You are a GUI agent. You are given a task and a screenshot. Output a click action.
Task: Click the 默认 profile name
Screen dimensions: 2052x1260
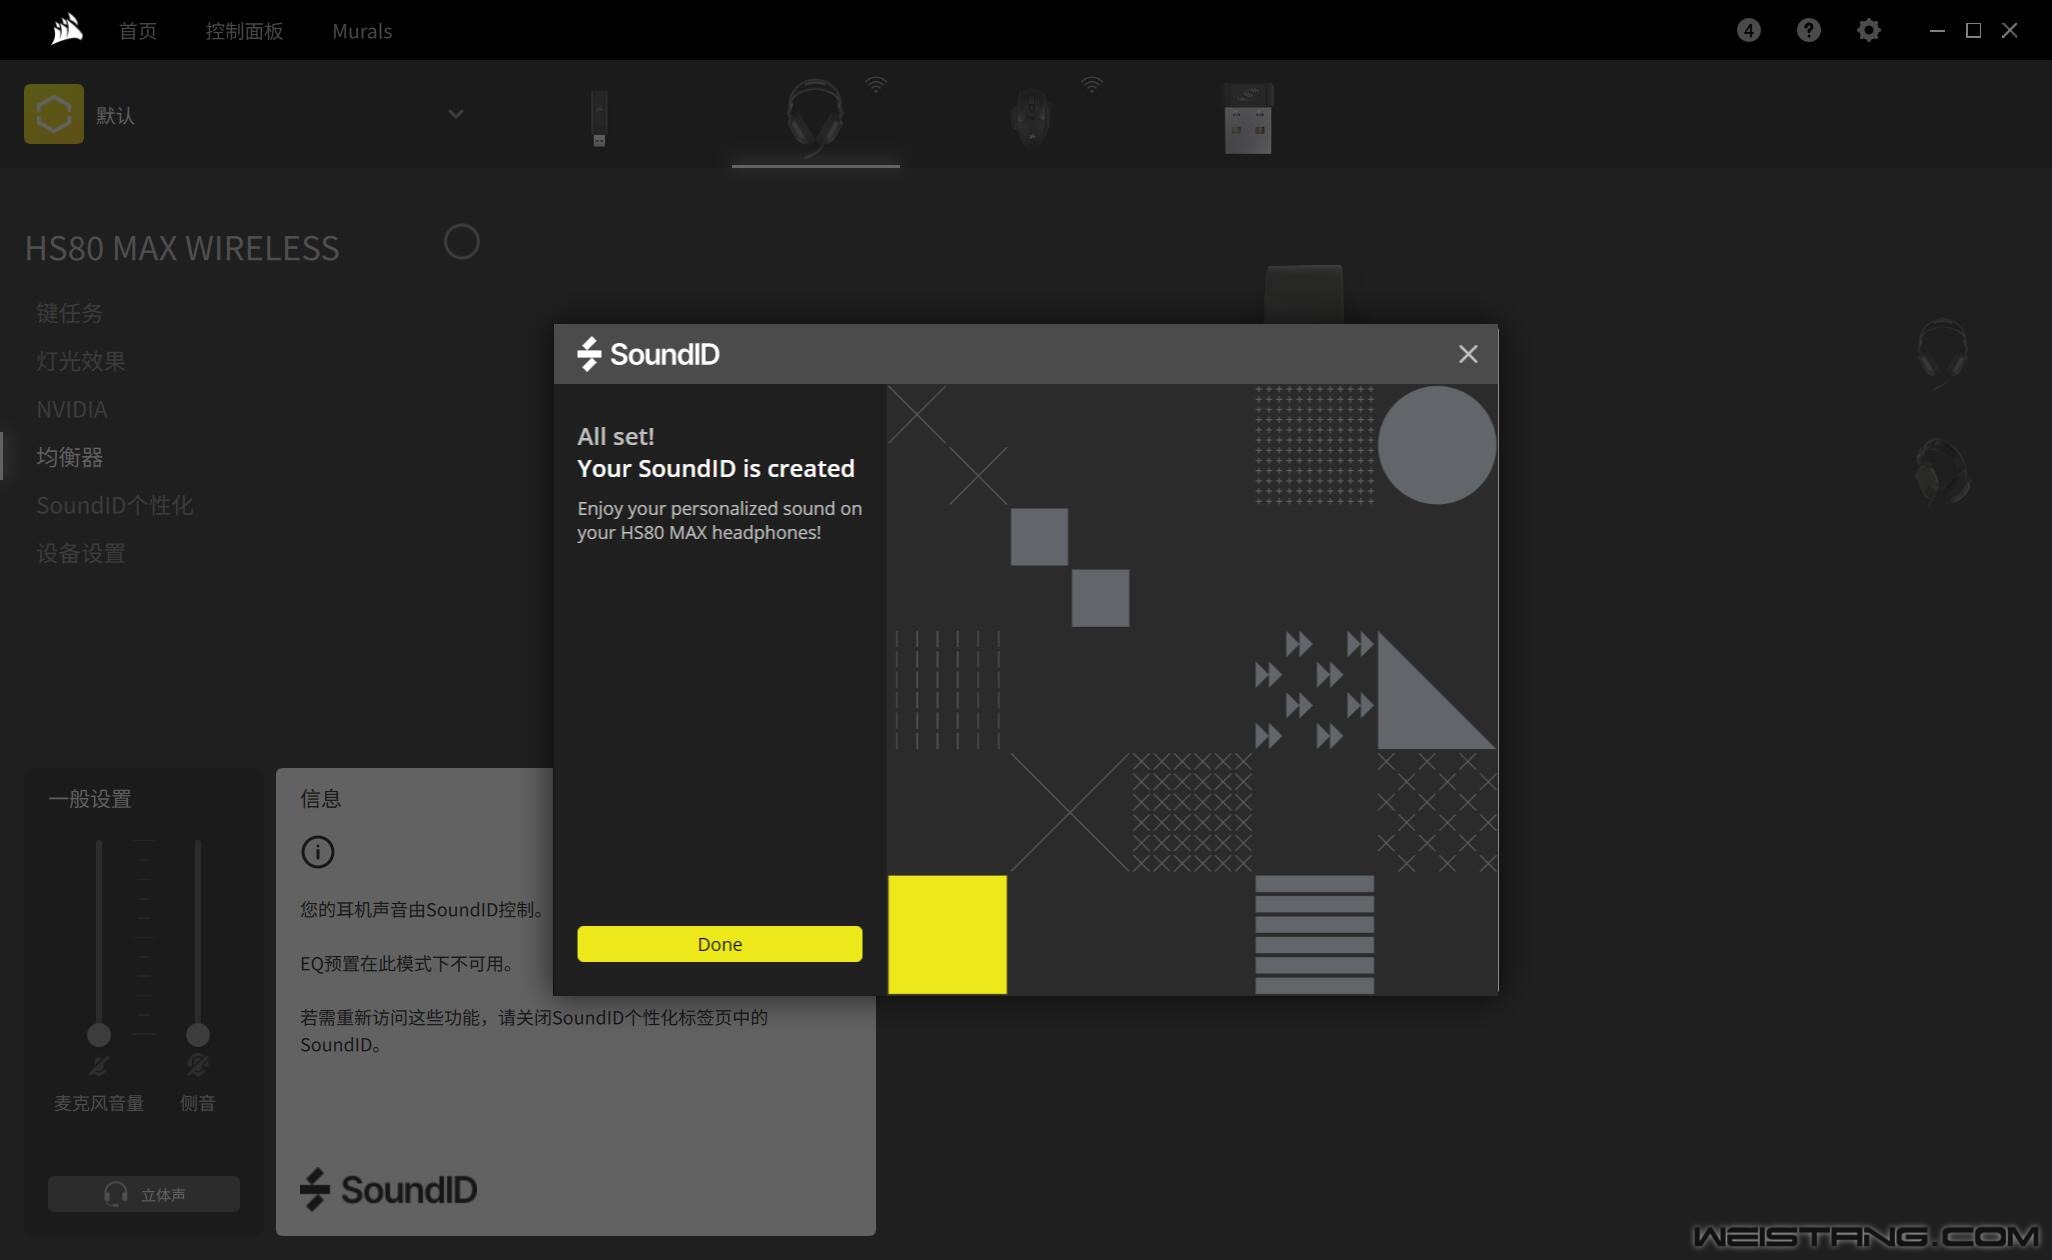(115, 115)
